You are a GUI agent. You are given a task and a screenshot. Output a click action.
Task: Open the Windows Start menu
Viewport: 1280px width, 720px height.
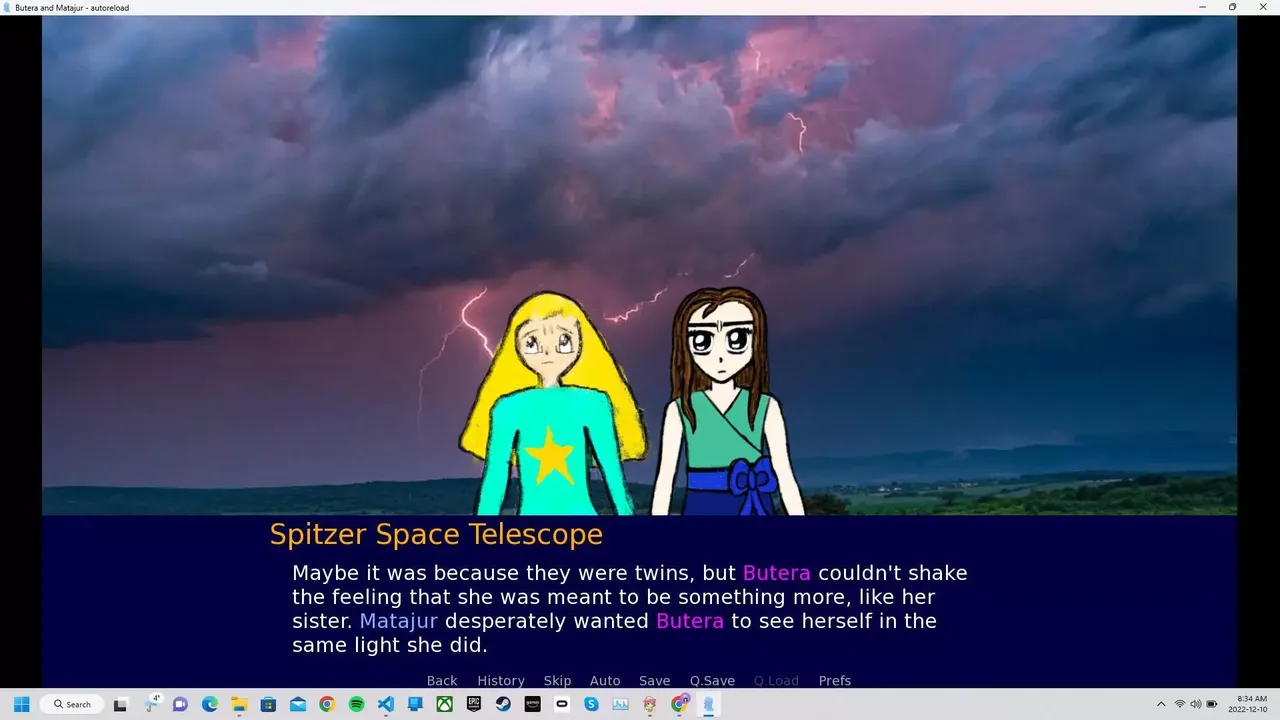pyautogui.click(x=21, y=704)
